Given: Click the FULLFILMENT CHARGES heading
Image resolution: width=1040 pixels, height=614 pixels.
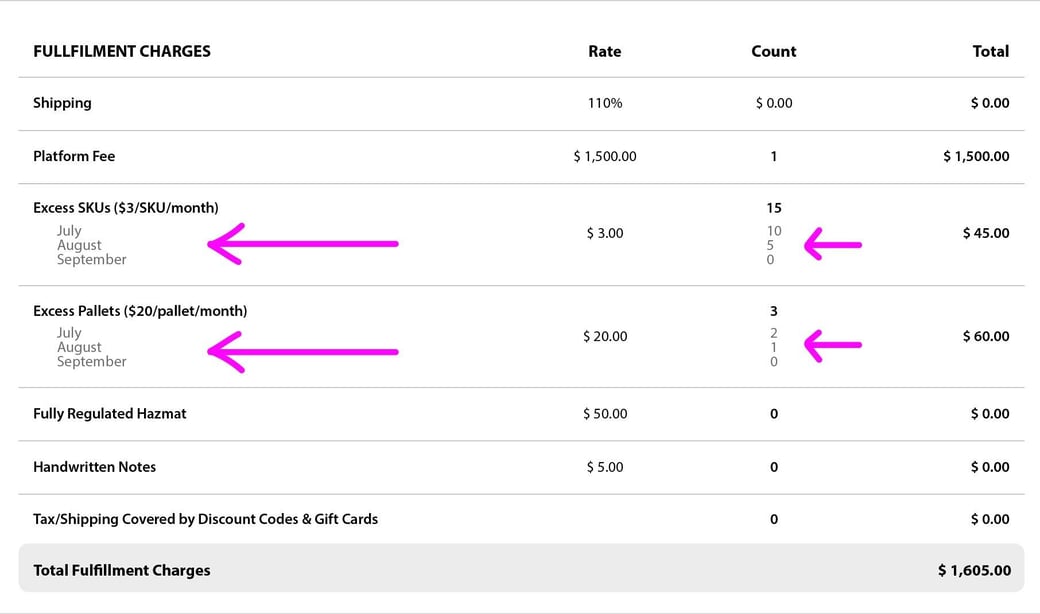Looking at the screenshot, I should pos(122,52).
